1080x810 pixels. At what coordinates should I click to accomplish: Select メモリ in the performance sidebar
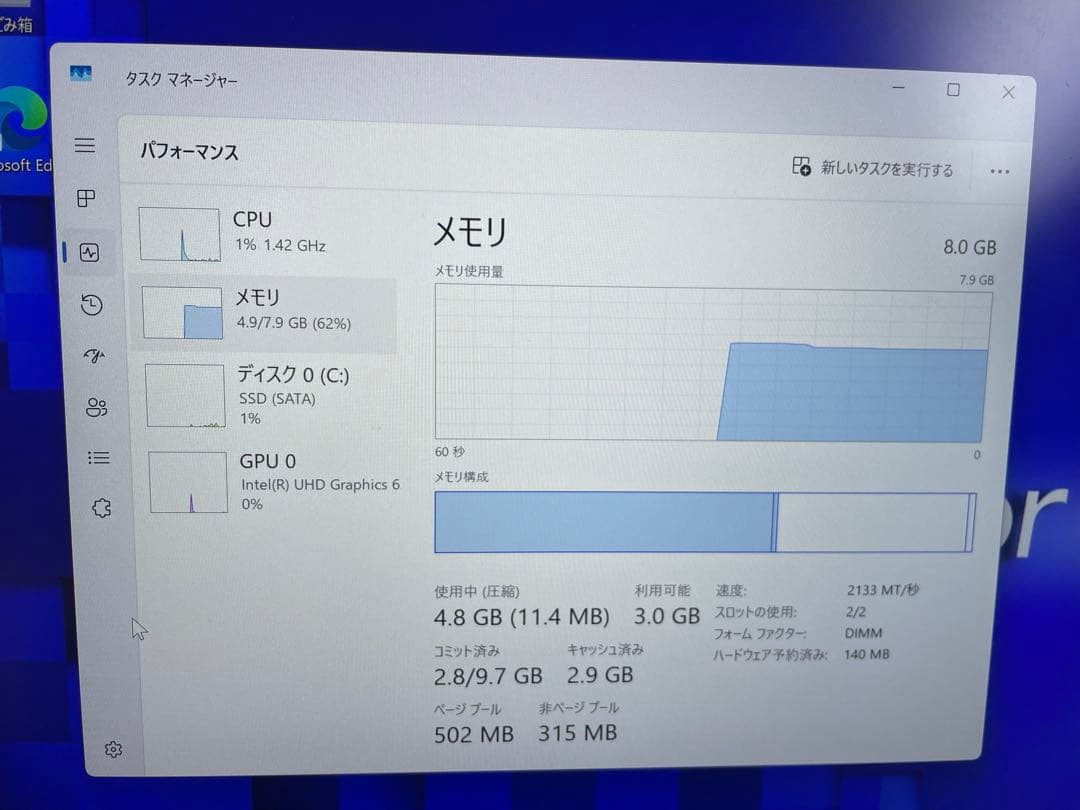[265, 310]
